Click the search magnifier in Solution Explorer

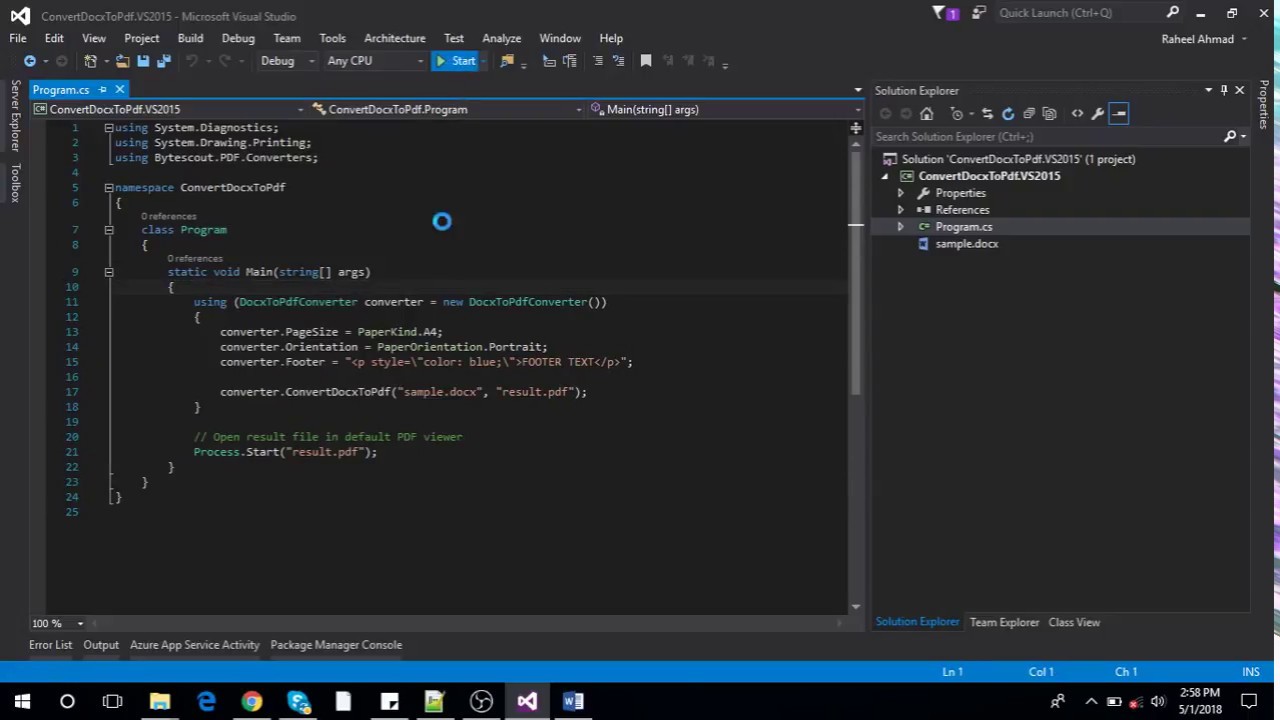(1230, 136)
